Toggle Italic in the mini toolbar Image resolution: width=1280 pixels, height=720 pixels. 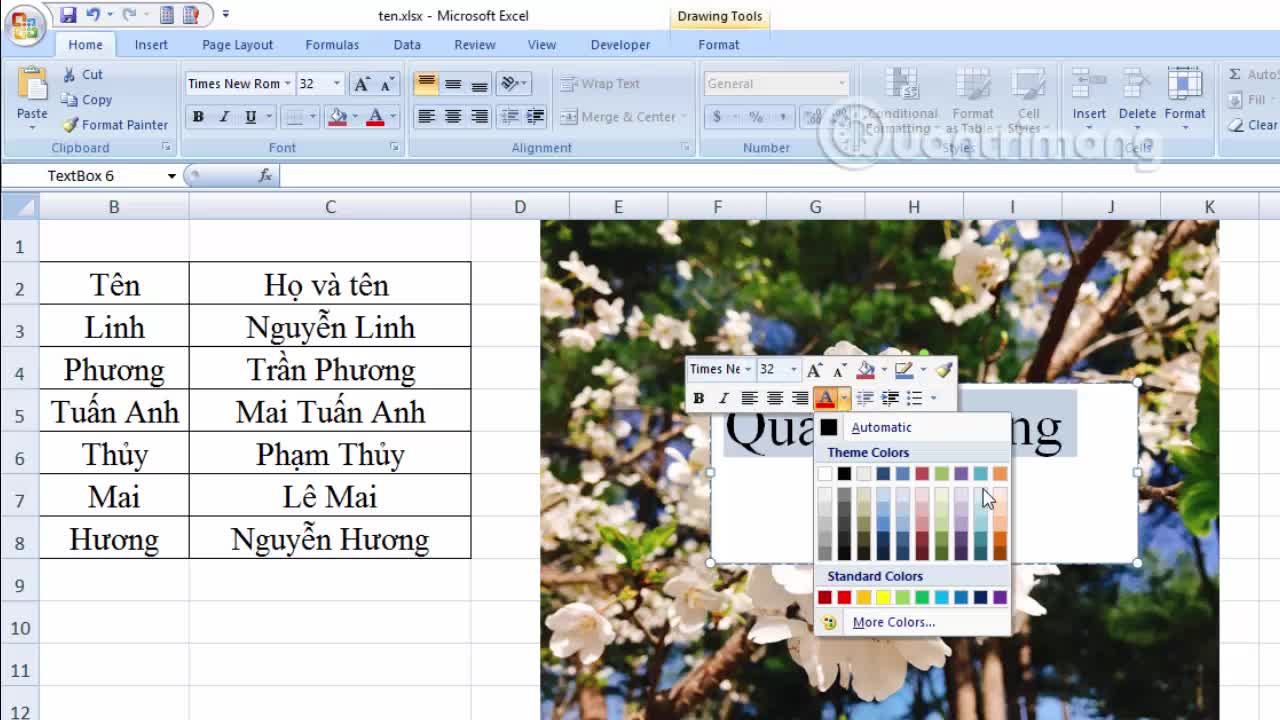point(723,398)
